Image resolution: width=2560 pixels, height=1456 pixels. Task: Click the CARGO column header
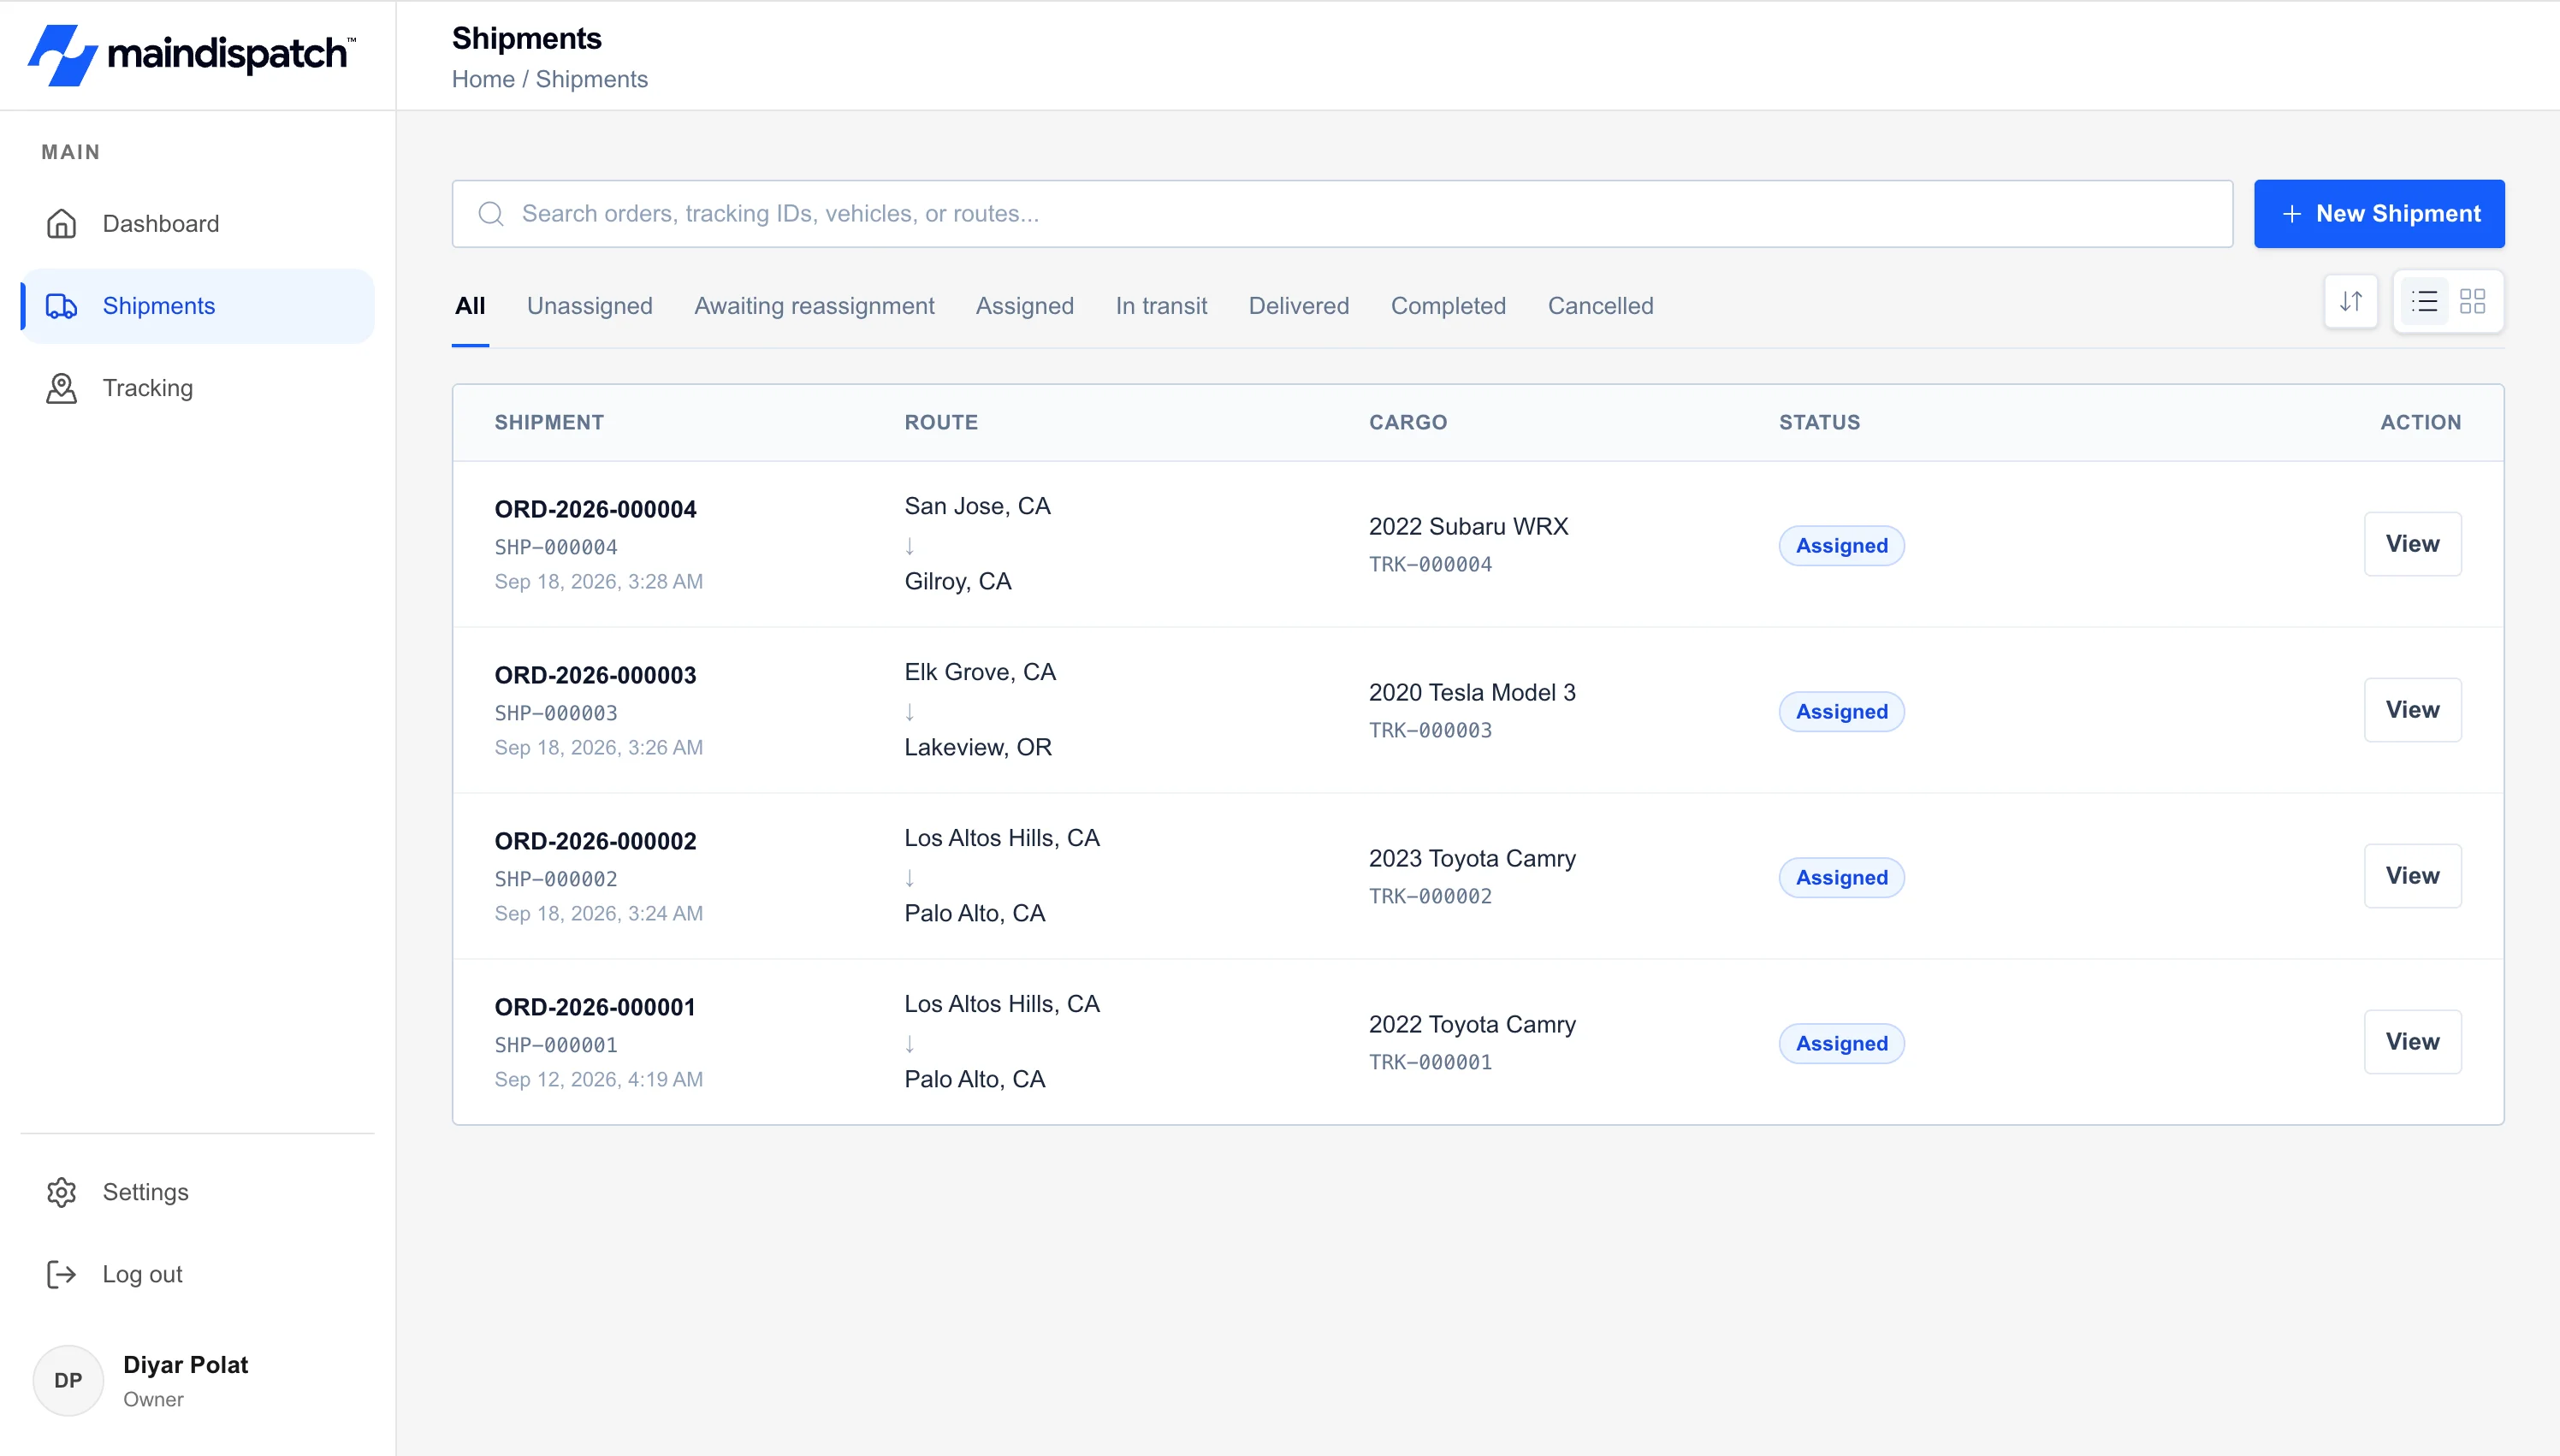point(1408,422)
